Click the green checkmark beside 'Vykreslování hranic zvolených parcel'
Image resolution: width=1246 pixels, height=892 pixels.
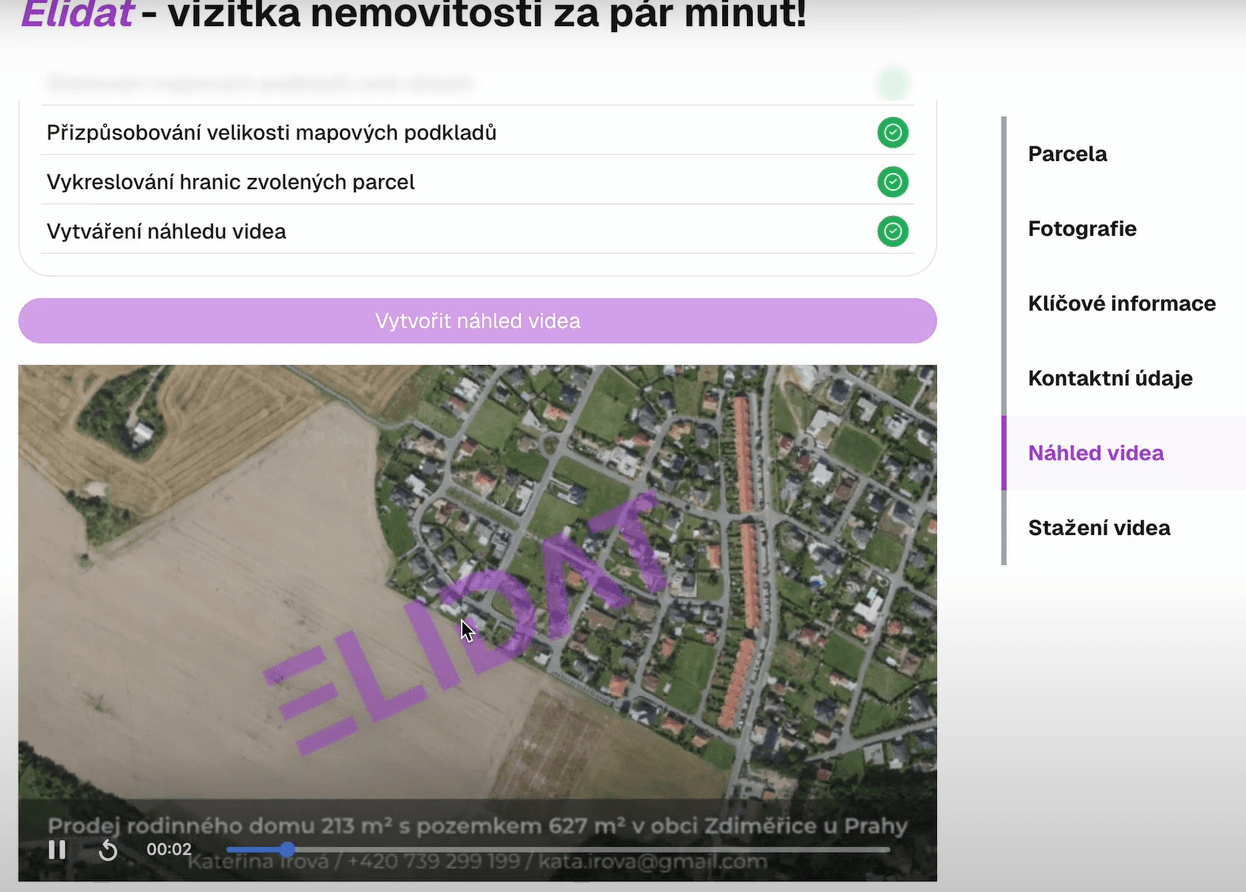point(892,181)
